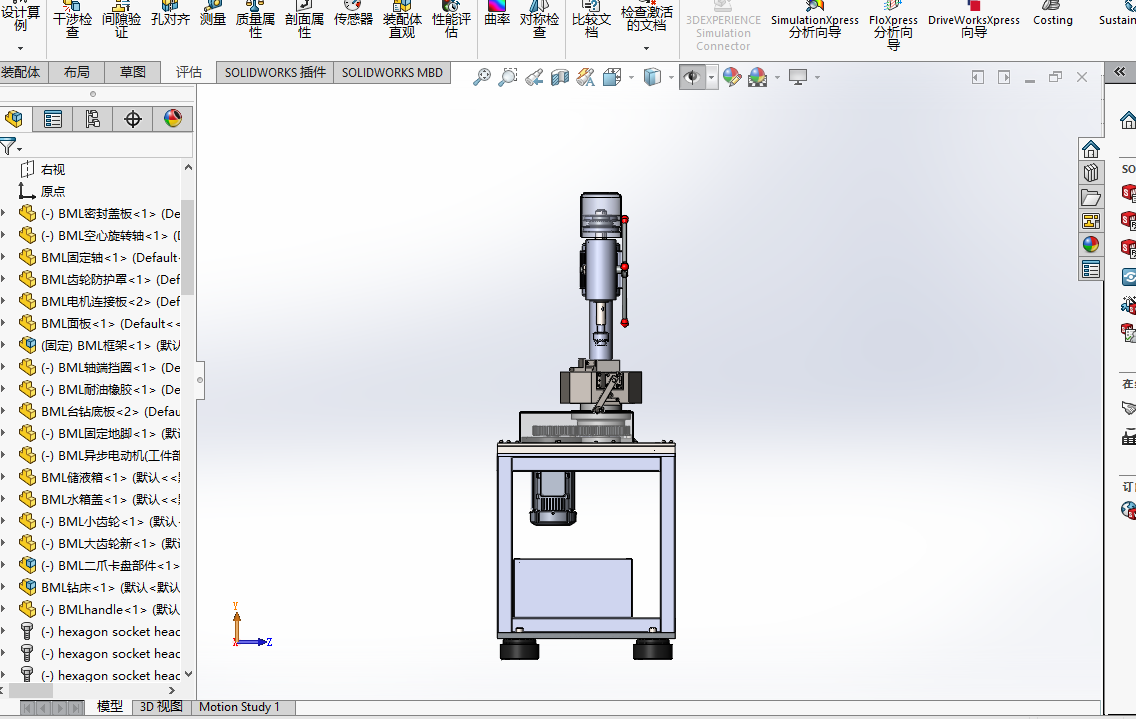Click 测量 measure tool
The width and height of the screenshot is (1136, 719).
(x=213, y=14)
